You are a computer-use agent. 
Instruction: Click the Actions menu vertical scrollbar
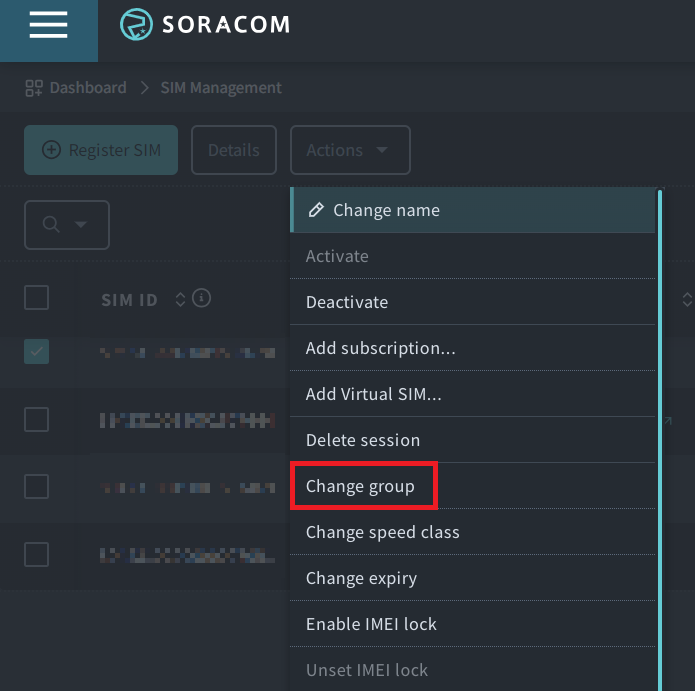(x=659, y=440)
